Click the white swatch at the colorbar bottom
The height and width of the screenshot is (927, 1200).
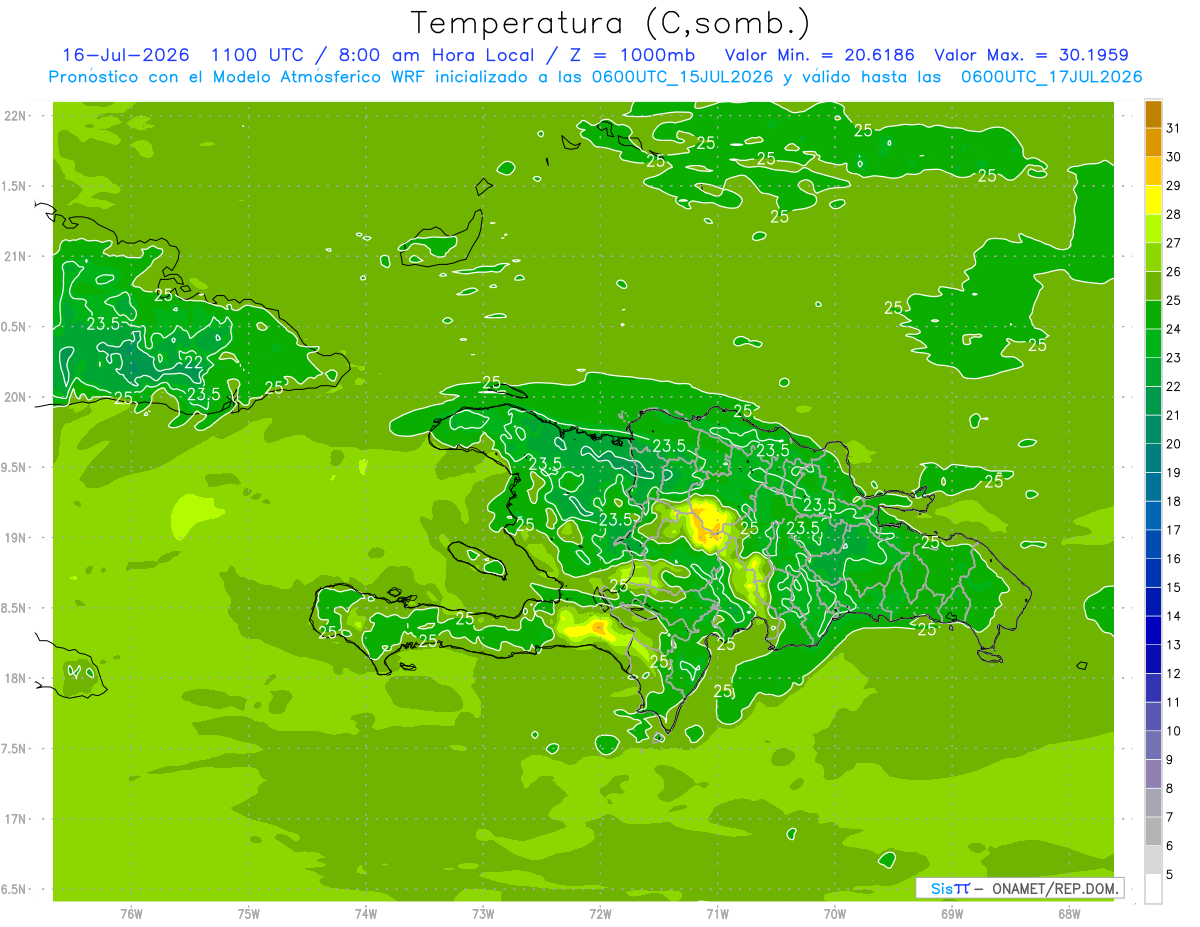(1153, 889)
